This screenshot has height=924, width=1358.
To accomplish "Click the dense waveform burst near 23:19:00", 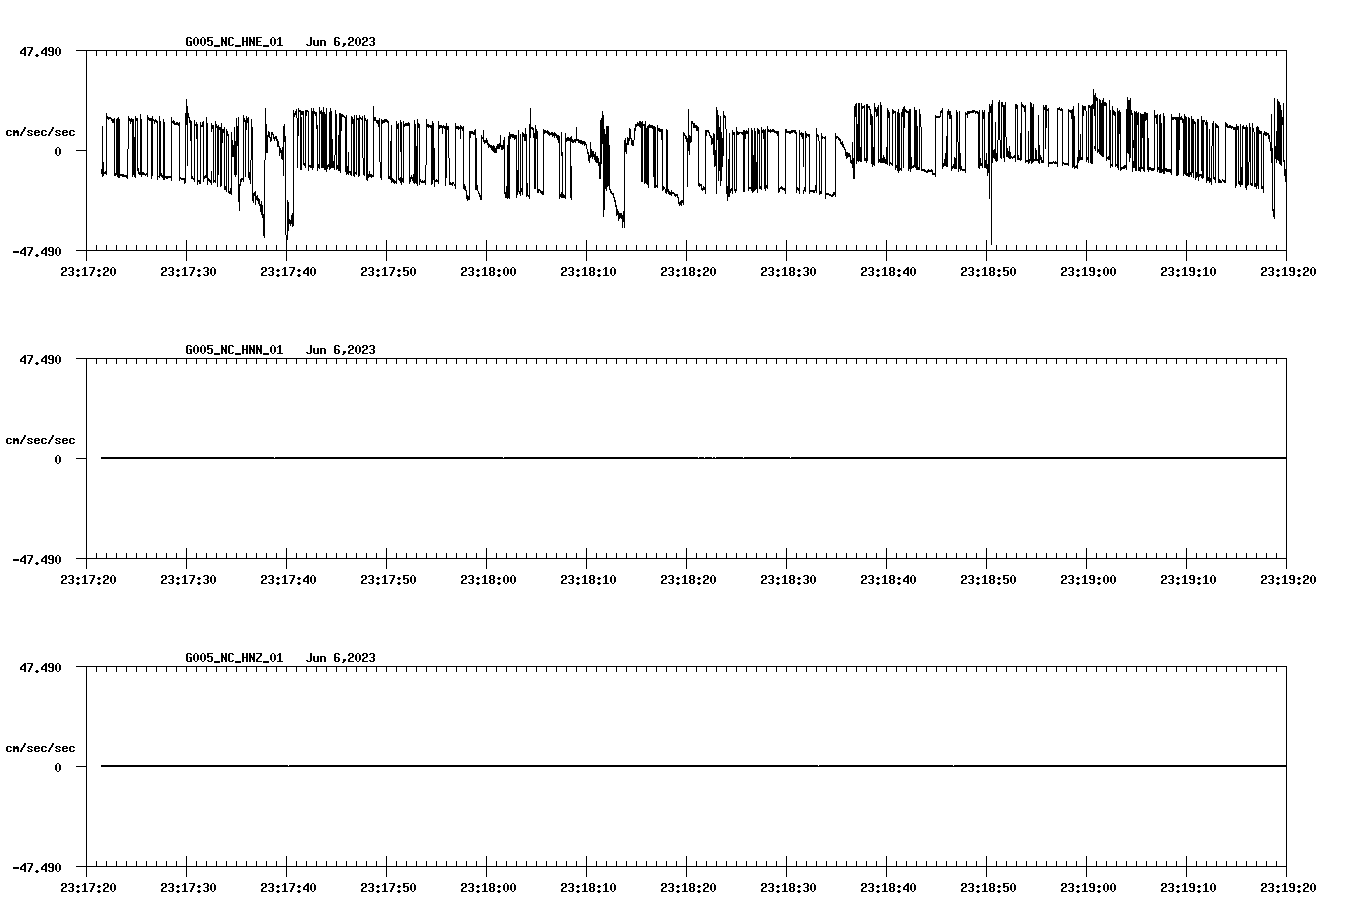I will [1100, 130].
